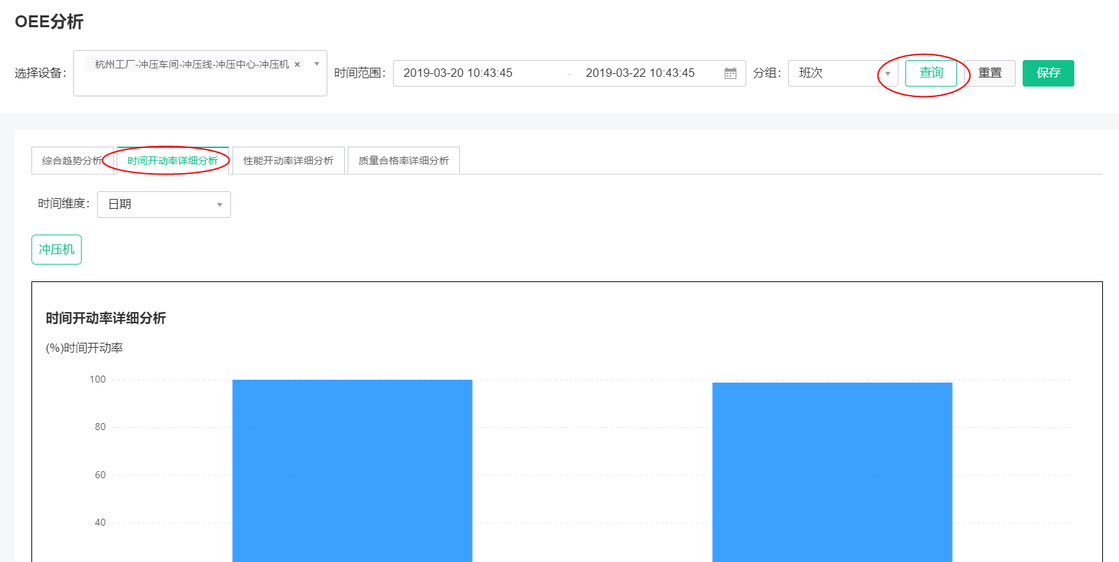Viewport: 1119px width, 562px height.
Task: Click the second blue bar in chart
Action: [x=832, y=472]
